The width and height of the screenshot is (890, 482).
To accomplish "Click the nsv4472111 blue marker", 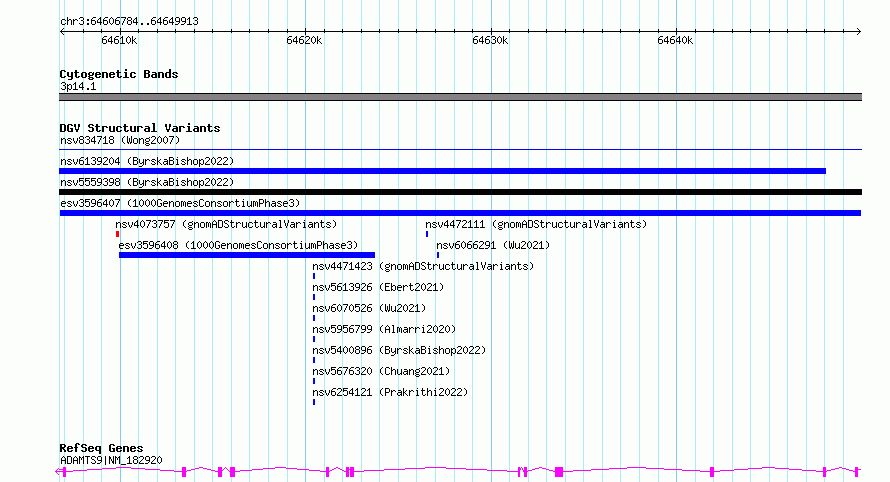I will coord(427,234).
